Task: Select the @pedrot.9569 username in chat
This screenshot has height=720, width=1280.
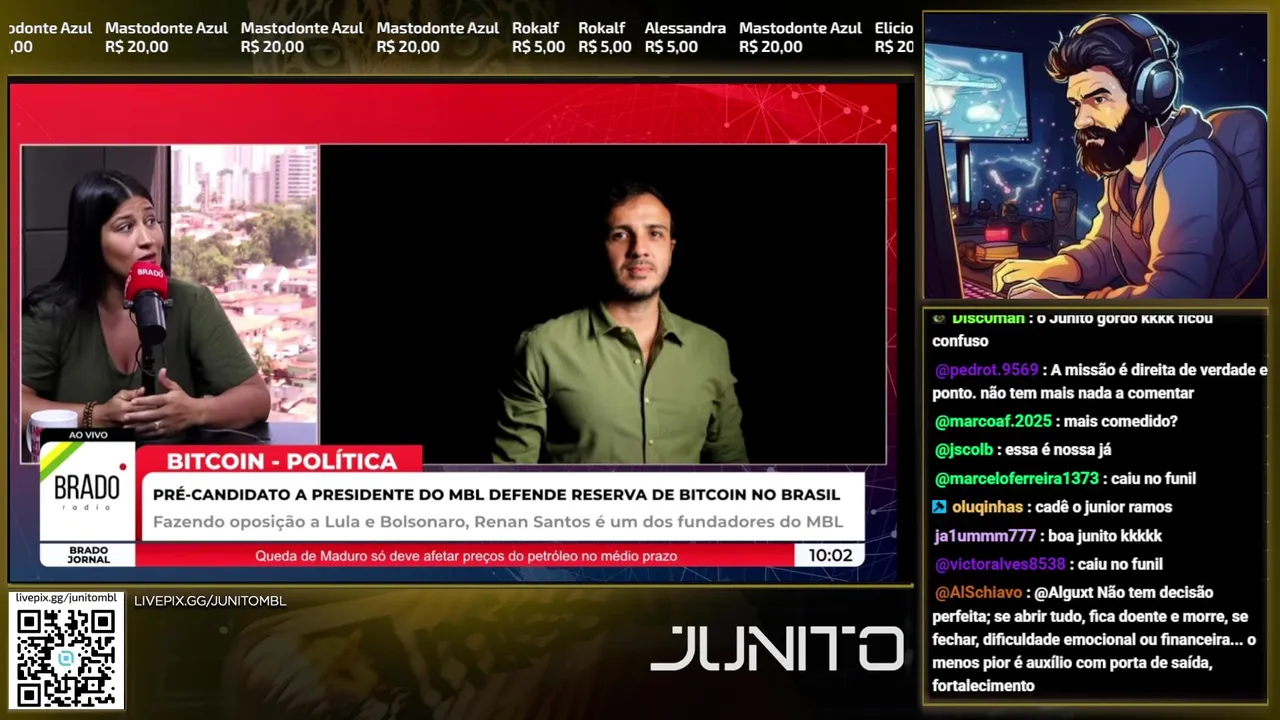Action: pos(986,370)
